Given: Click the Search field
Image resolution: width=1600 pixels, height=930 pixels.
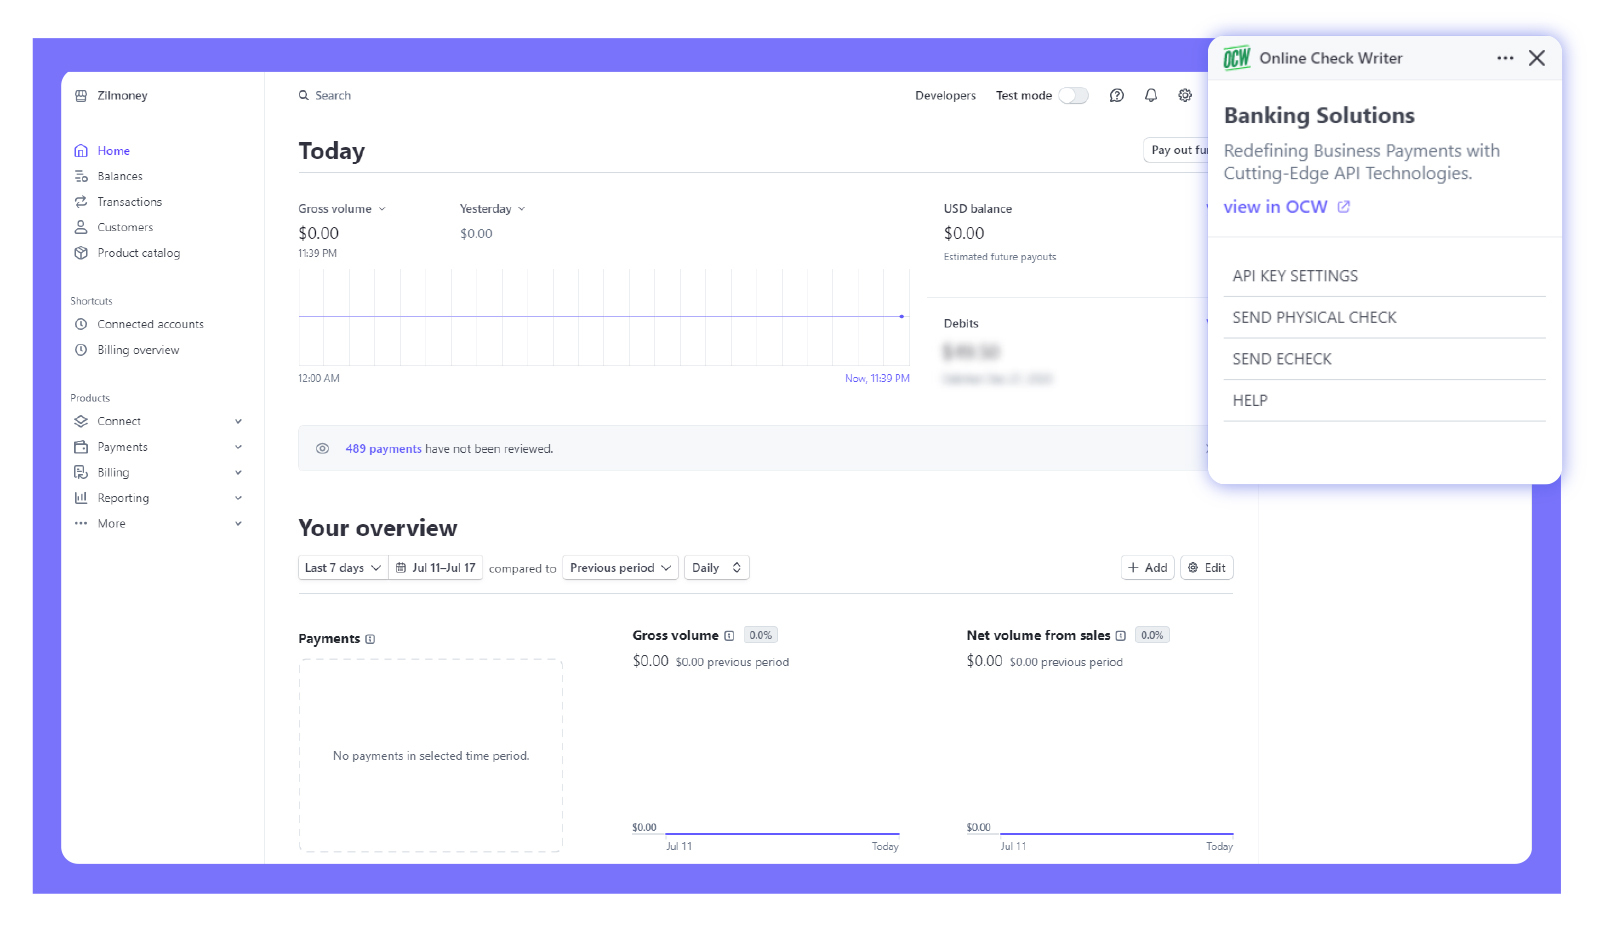Looking at the screenshot, I should (x=325, y=96).
